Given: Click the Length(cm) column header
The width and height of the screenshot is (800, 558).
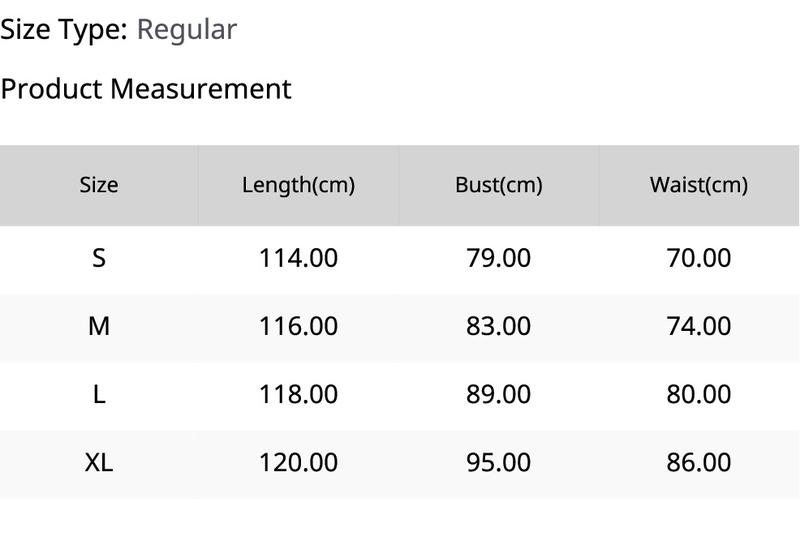Looking at the screenshot, I should [x=298, y=185].
